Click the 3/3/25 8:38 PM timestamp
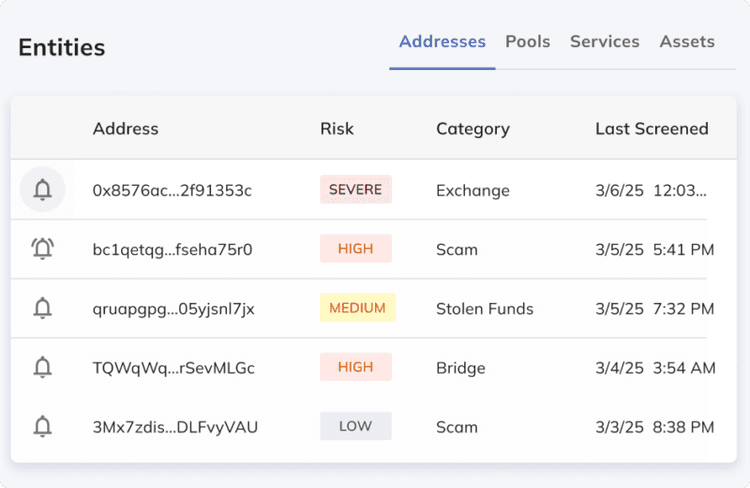Image resolution: width=750 pixels, height=488 pixels. point(655,427)
